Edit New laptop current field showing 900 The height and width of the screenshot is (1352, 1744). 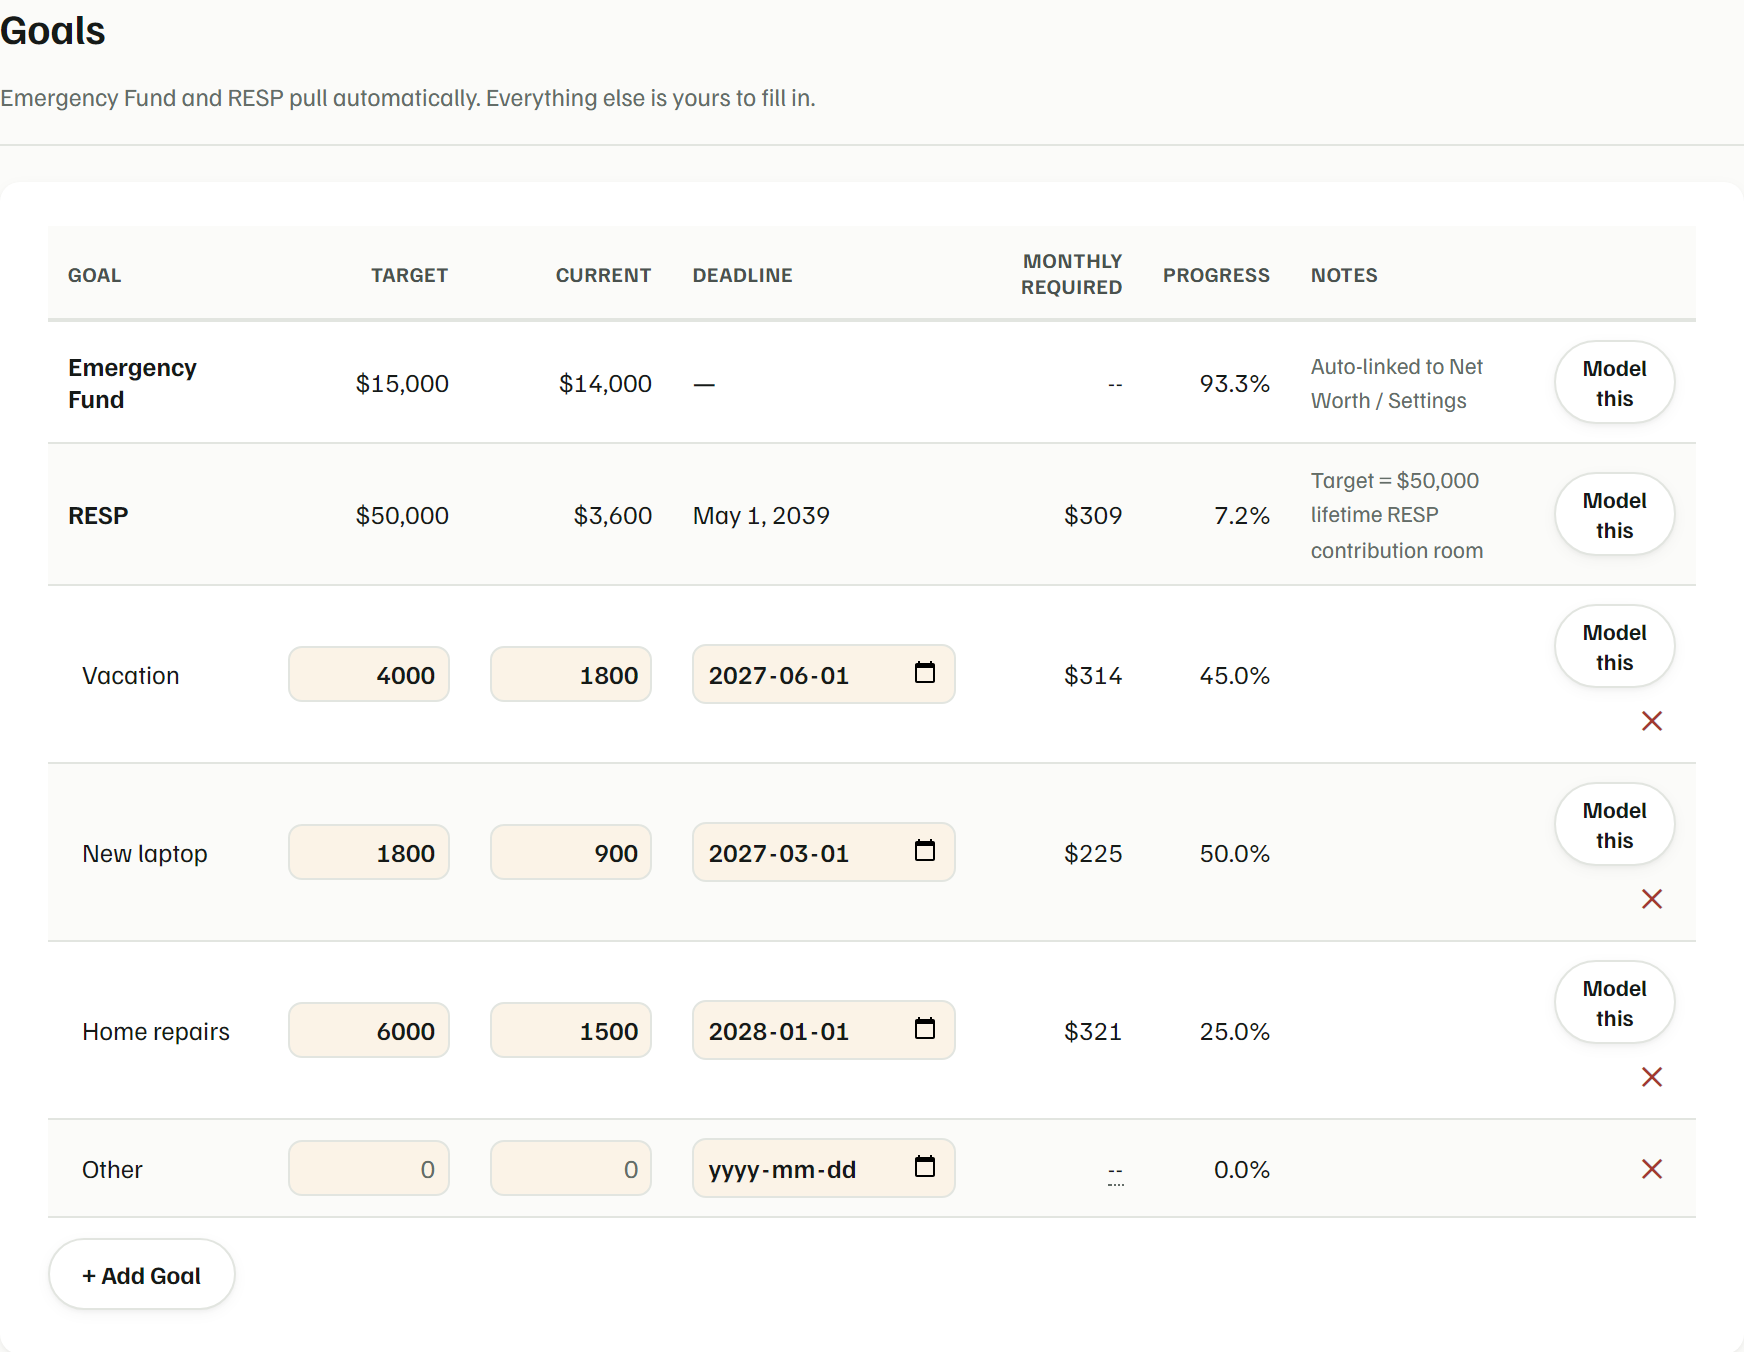(571, 853)
